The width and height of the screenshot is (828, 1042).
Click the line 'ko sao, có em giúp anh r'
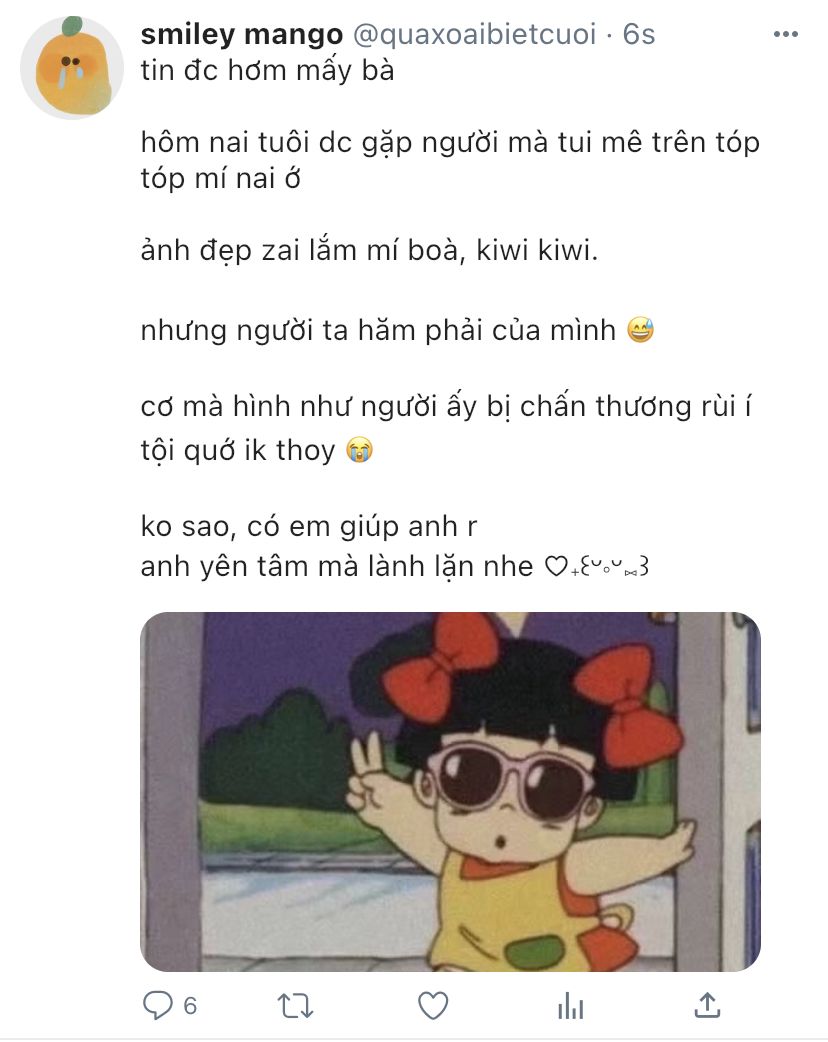click(309, 527)
